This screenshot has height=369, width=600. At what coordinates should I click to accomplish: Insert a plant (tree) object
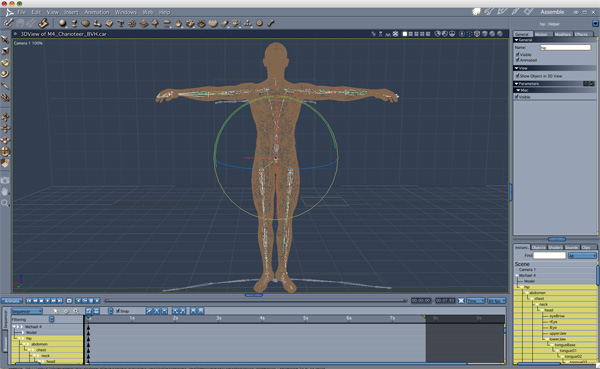[x=155, y=23]
